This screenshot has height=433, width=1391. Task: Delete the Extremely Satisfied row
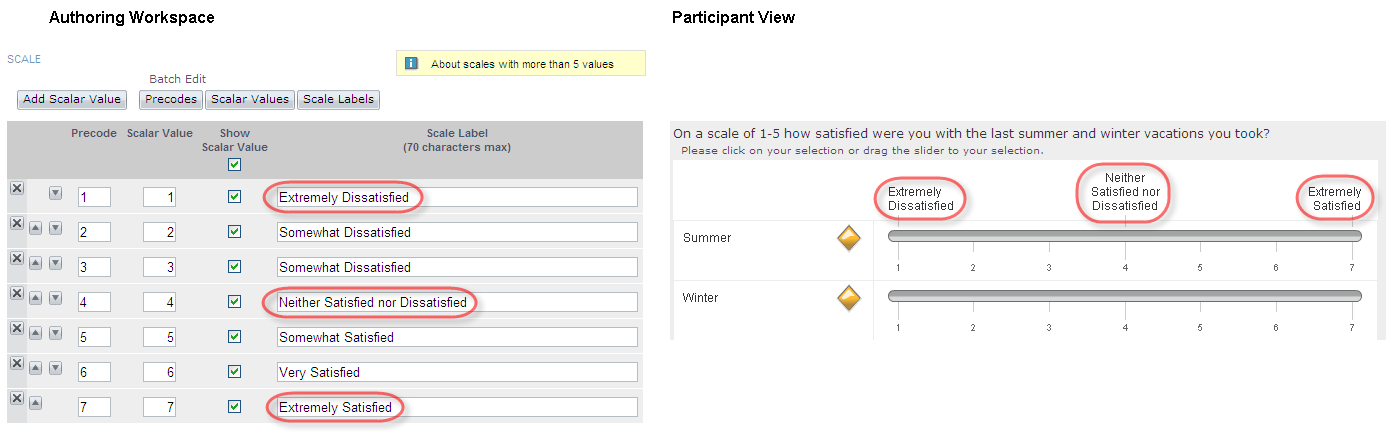[x=16, y=398]
